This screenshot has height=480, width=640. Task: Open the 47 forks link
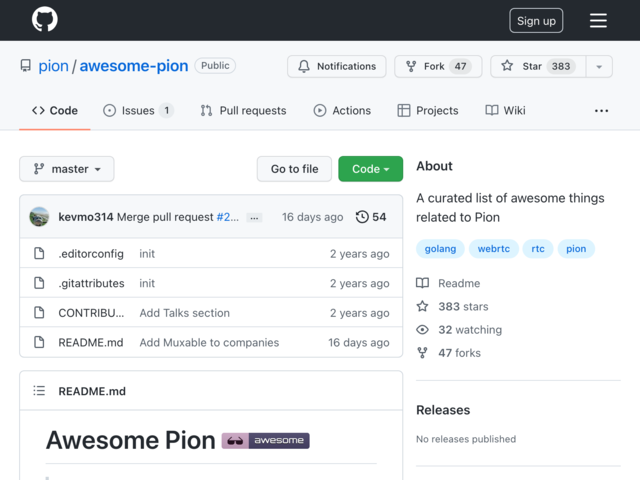pos(460,353)
